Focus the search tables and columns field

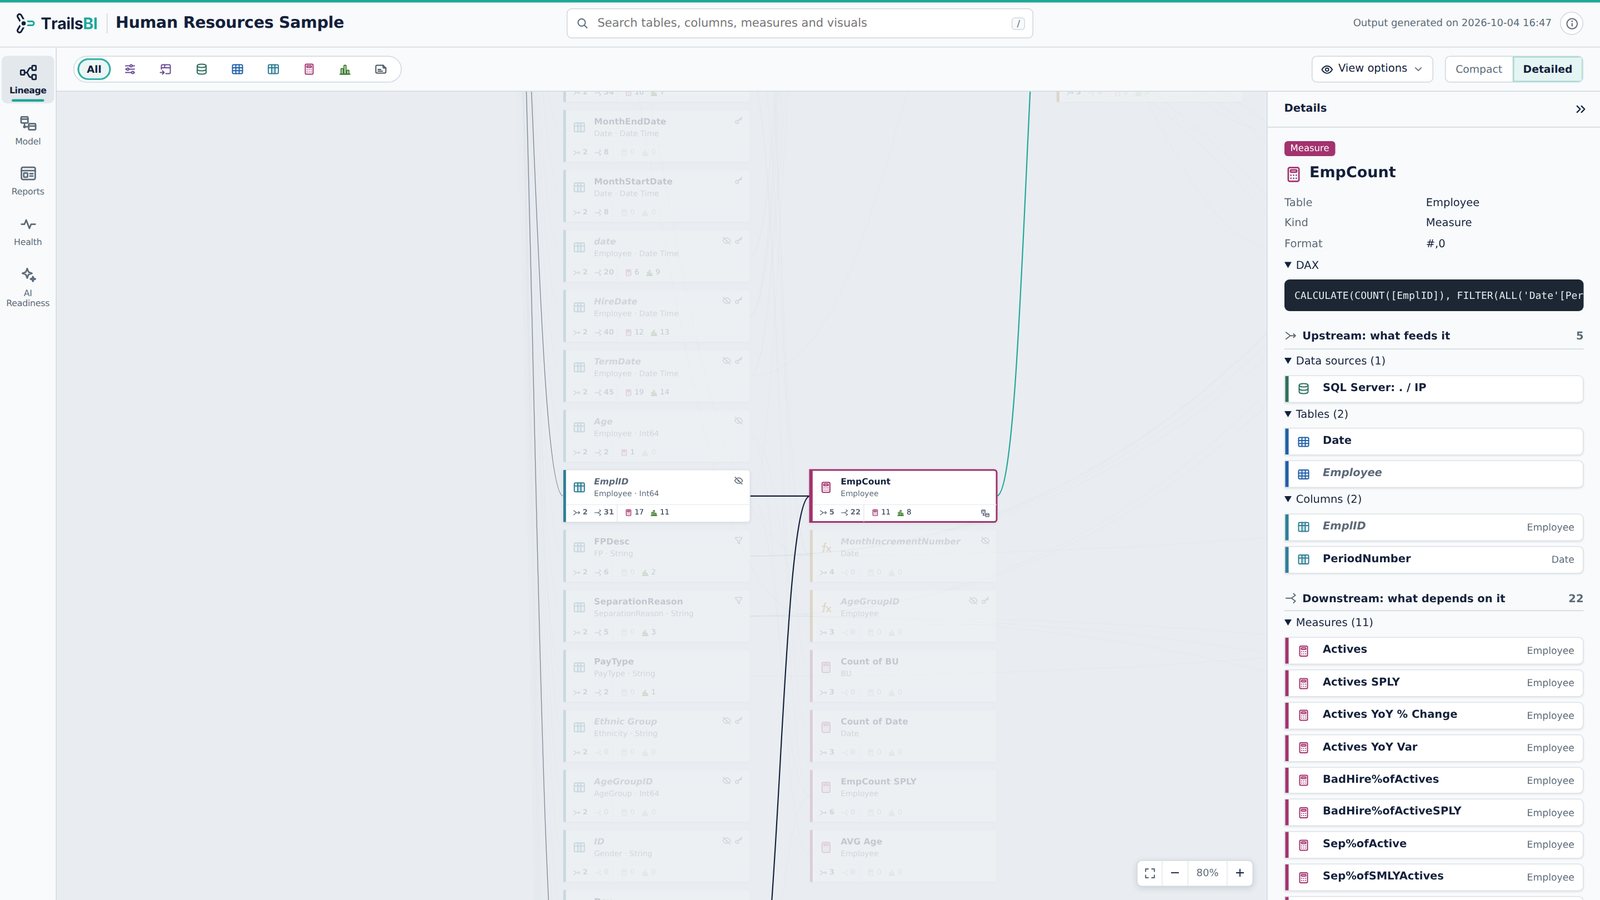[800, 23]
